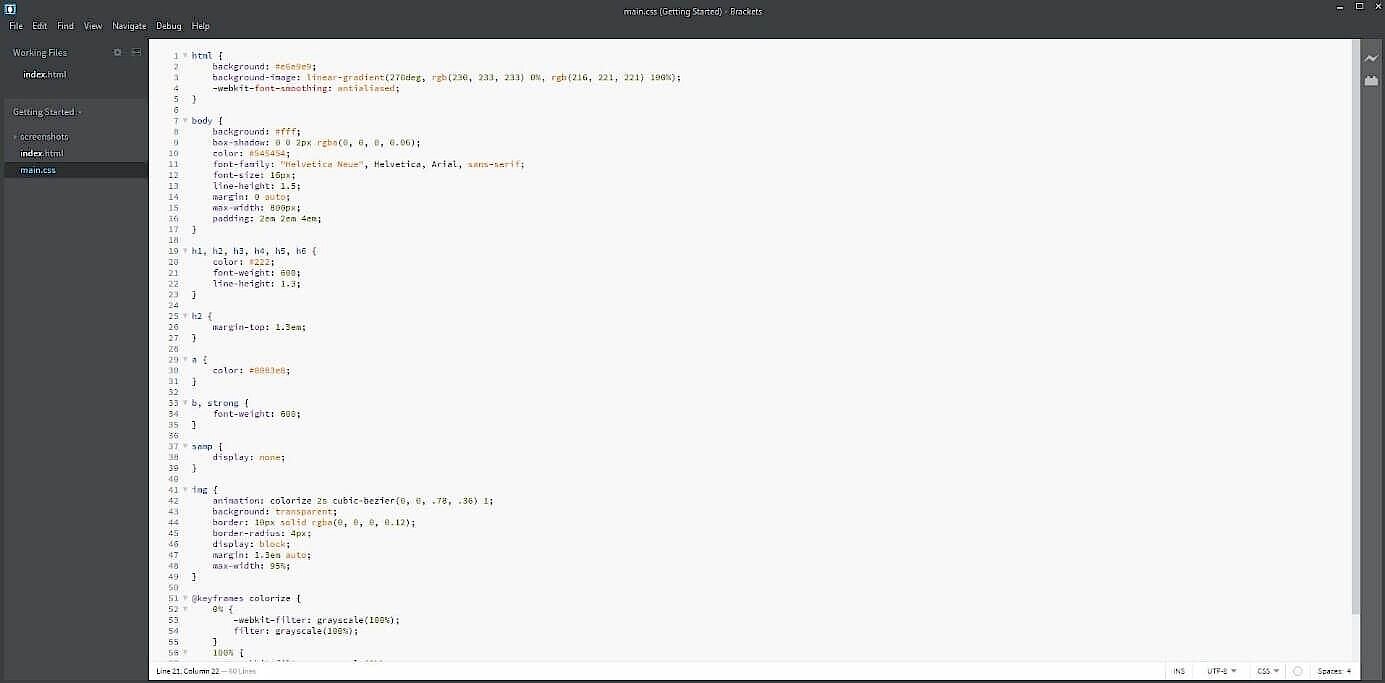Click the Working Files settings gear icon
The image size is (1385, 683).
pos(117,52)
